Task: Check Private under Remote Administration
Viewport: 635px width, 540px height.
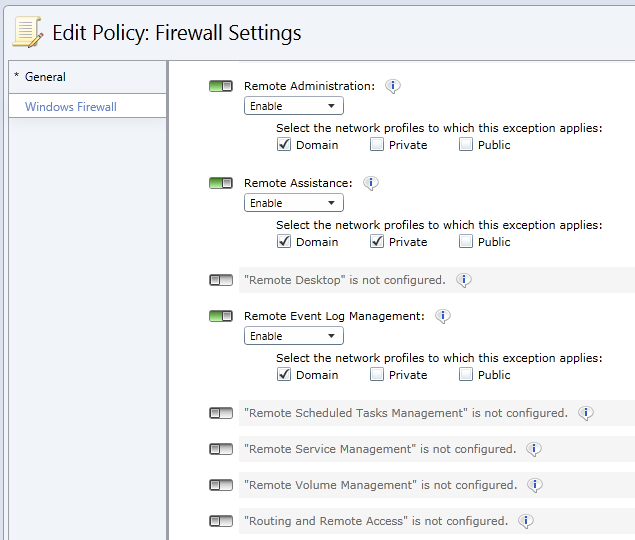Action: pos(377,145)
